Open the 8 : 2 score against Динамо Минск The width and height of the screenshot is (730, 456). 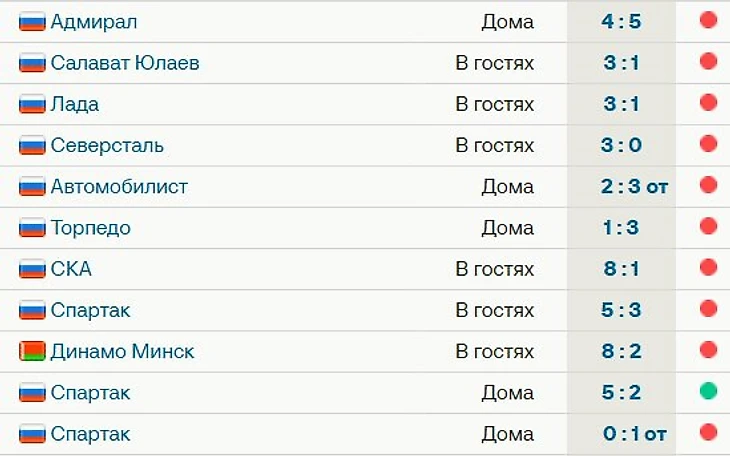pyautogui.click(x=621, y=351)
